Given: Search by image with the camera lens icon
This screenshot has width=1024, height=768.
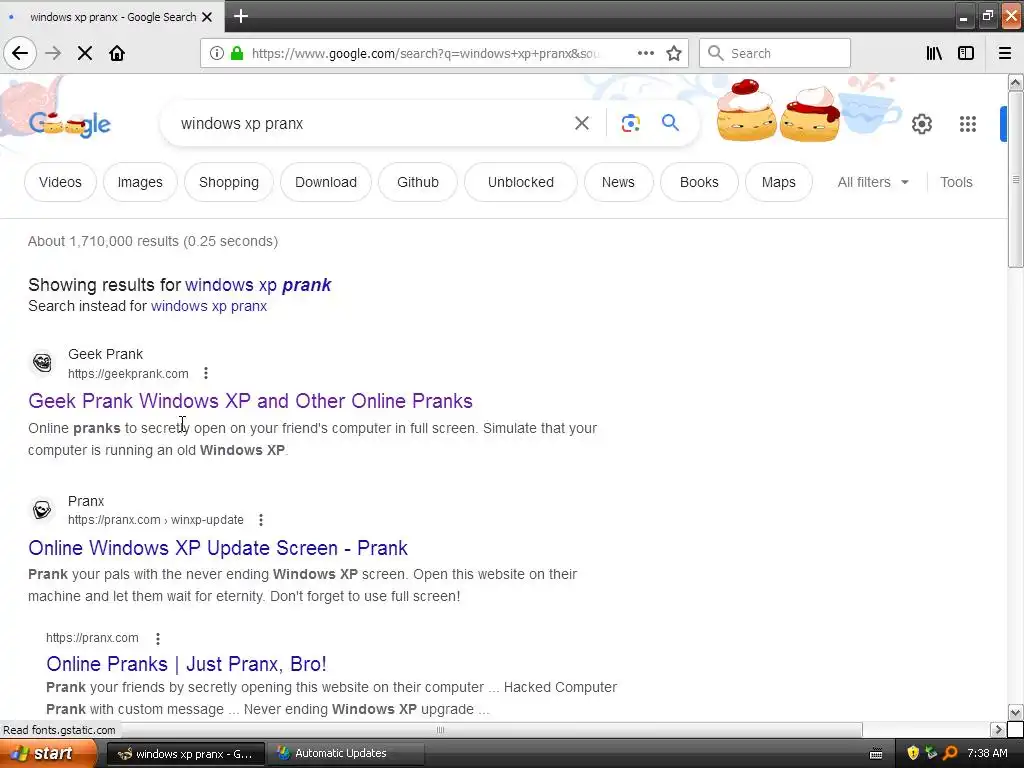Looking at the screenshot, I should [x=630, y=123].
